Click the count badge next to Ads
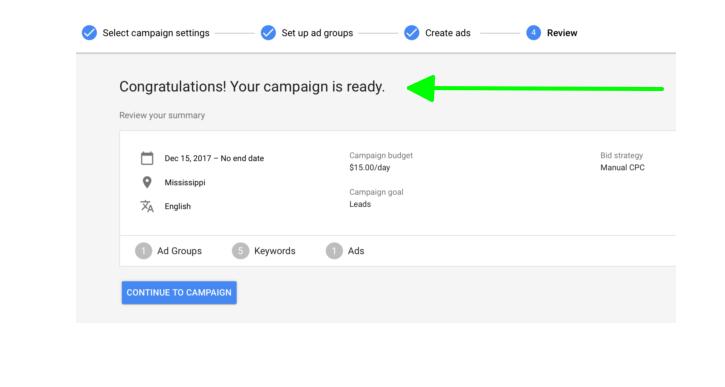725x387 pixels. [x=334, y=251]
